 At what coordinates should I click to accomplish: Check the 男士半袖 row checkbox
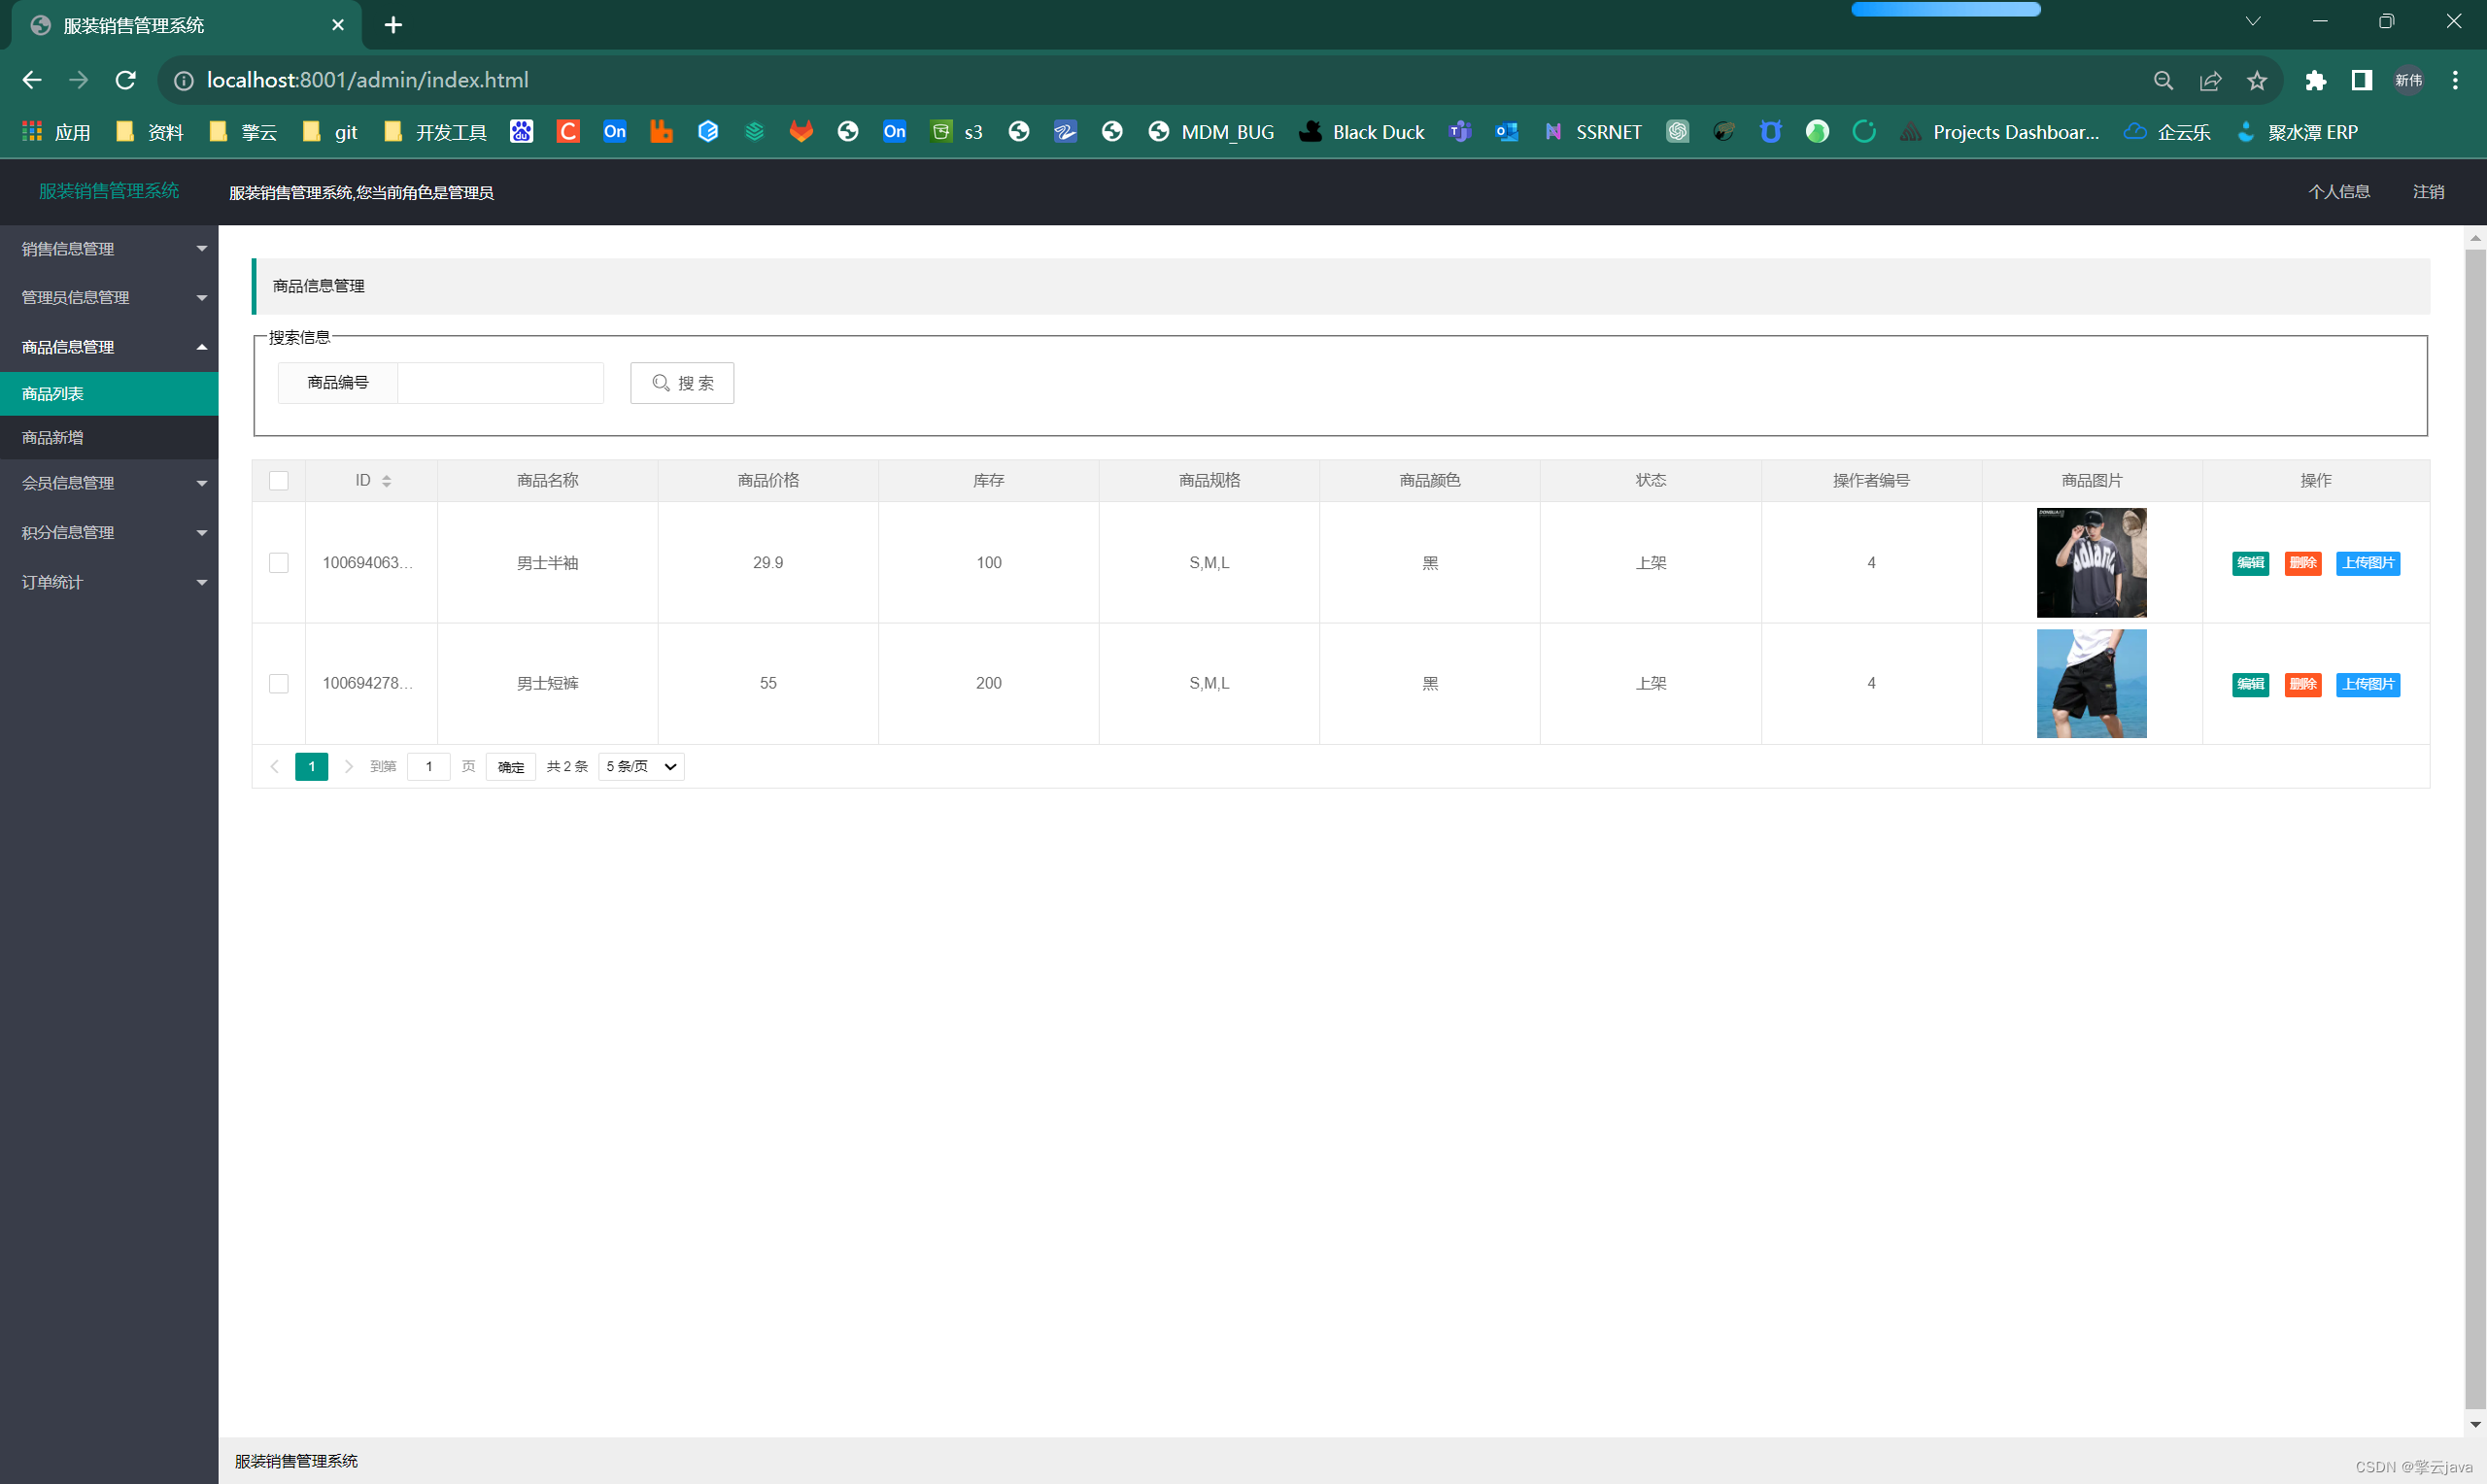279,563
